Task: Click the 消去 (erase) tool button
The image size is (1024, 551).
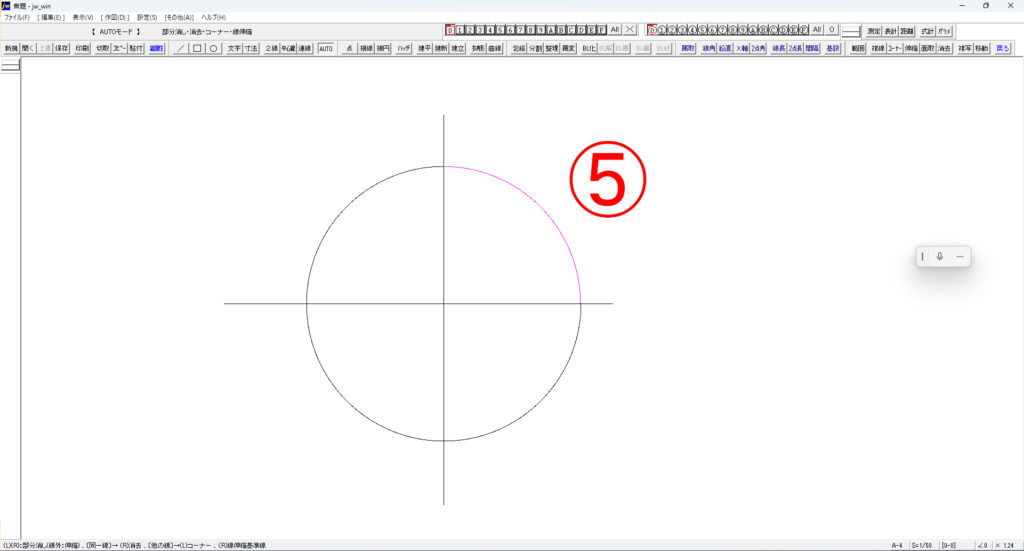Action: tap(944, 48)
